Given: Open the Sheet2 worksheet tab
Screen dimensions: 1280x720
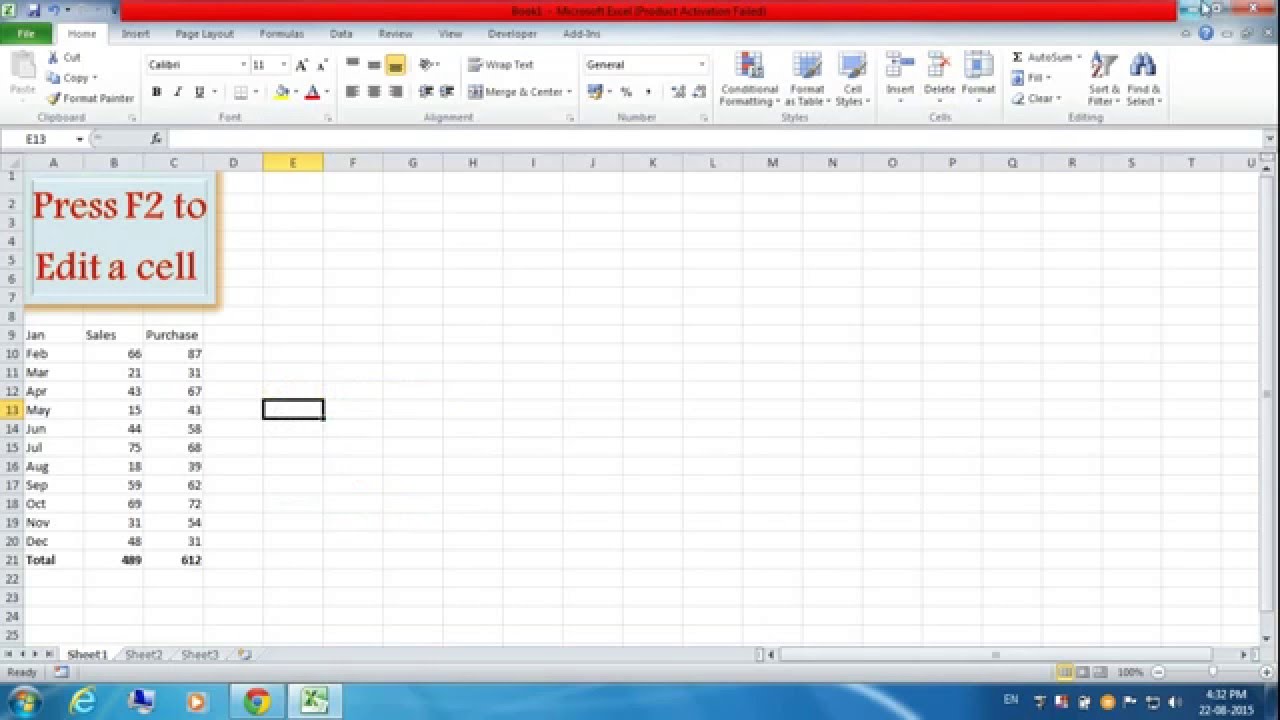Looking at the screenshot, I should [143, 655].
